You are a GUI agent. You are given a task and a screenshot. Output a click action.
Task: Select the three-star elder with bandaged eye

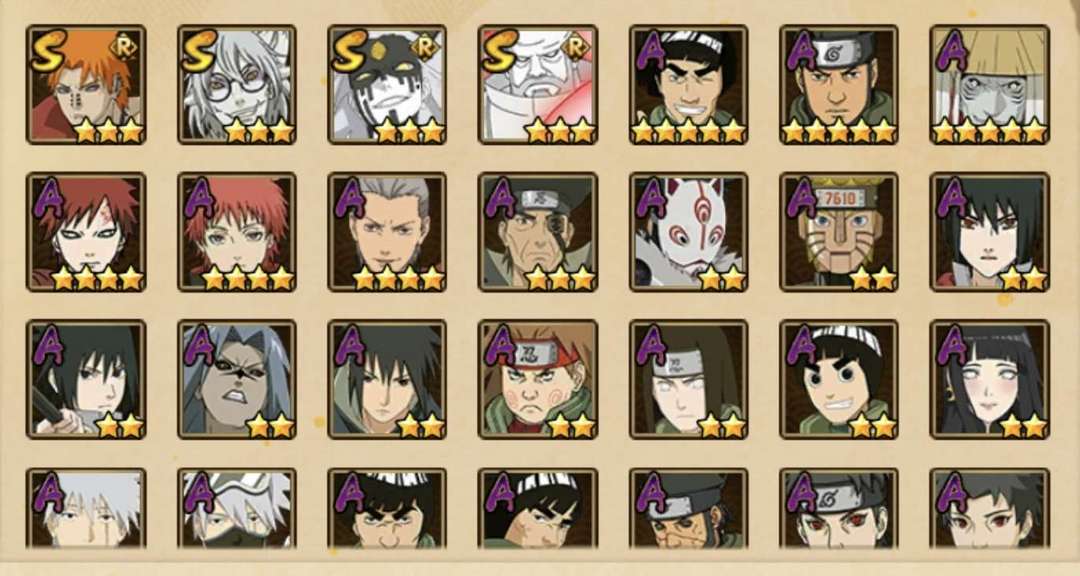pyautogui.click(x=538, y=232)
